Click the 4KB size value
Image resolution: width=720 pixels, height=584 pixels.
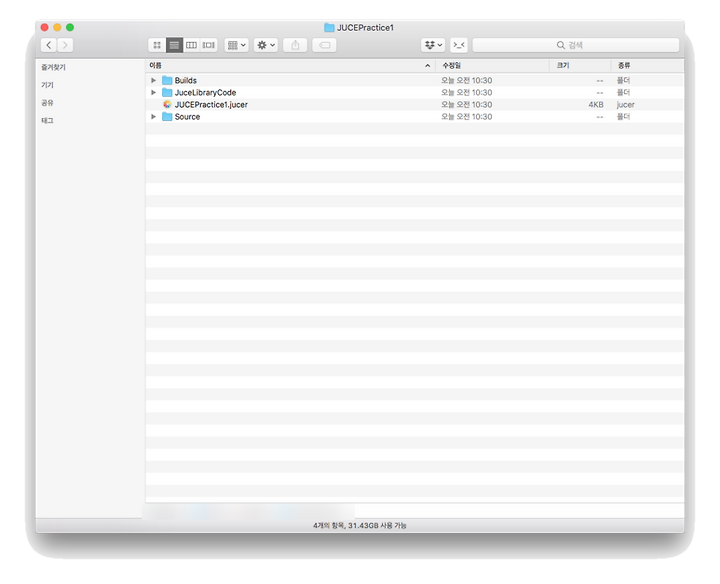[596, 105]
